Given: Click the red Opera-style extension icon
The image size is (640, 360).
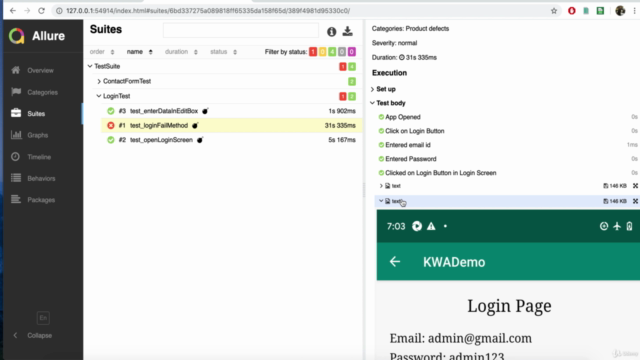Looking at the screenshot, I should coord(571,11).
